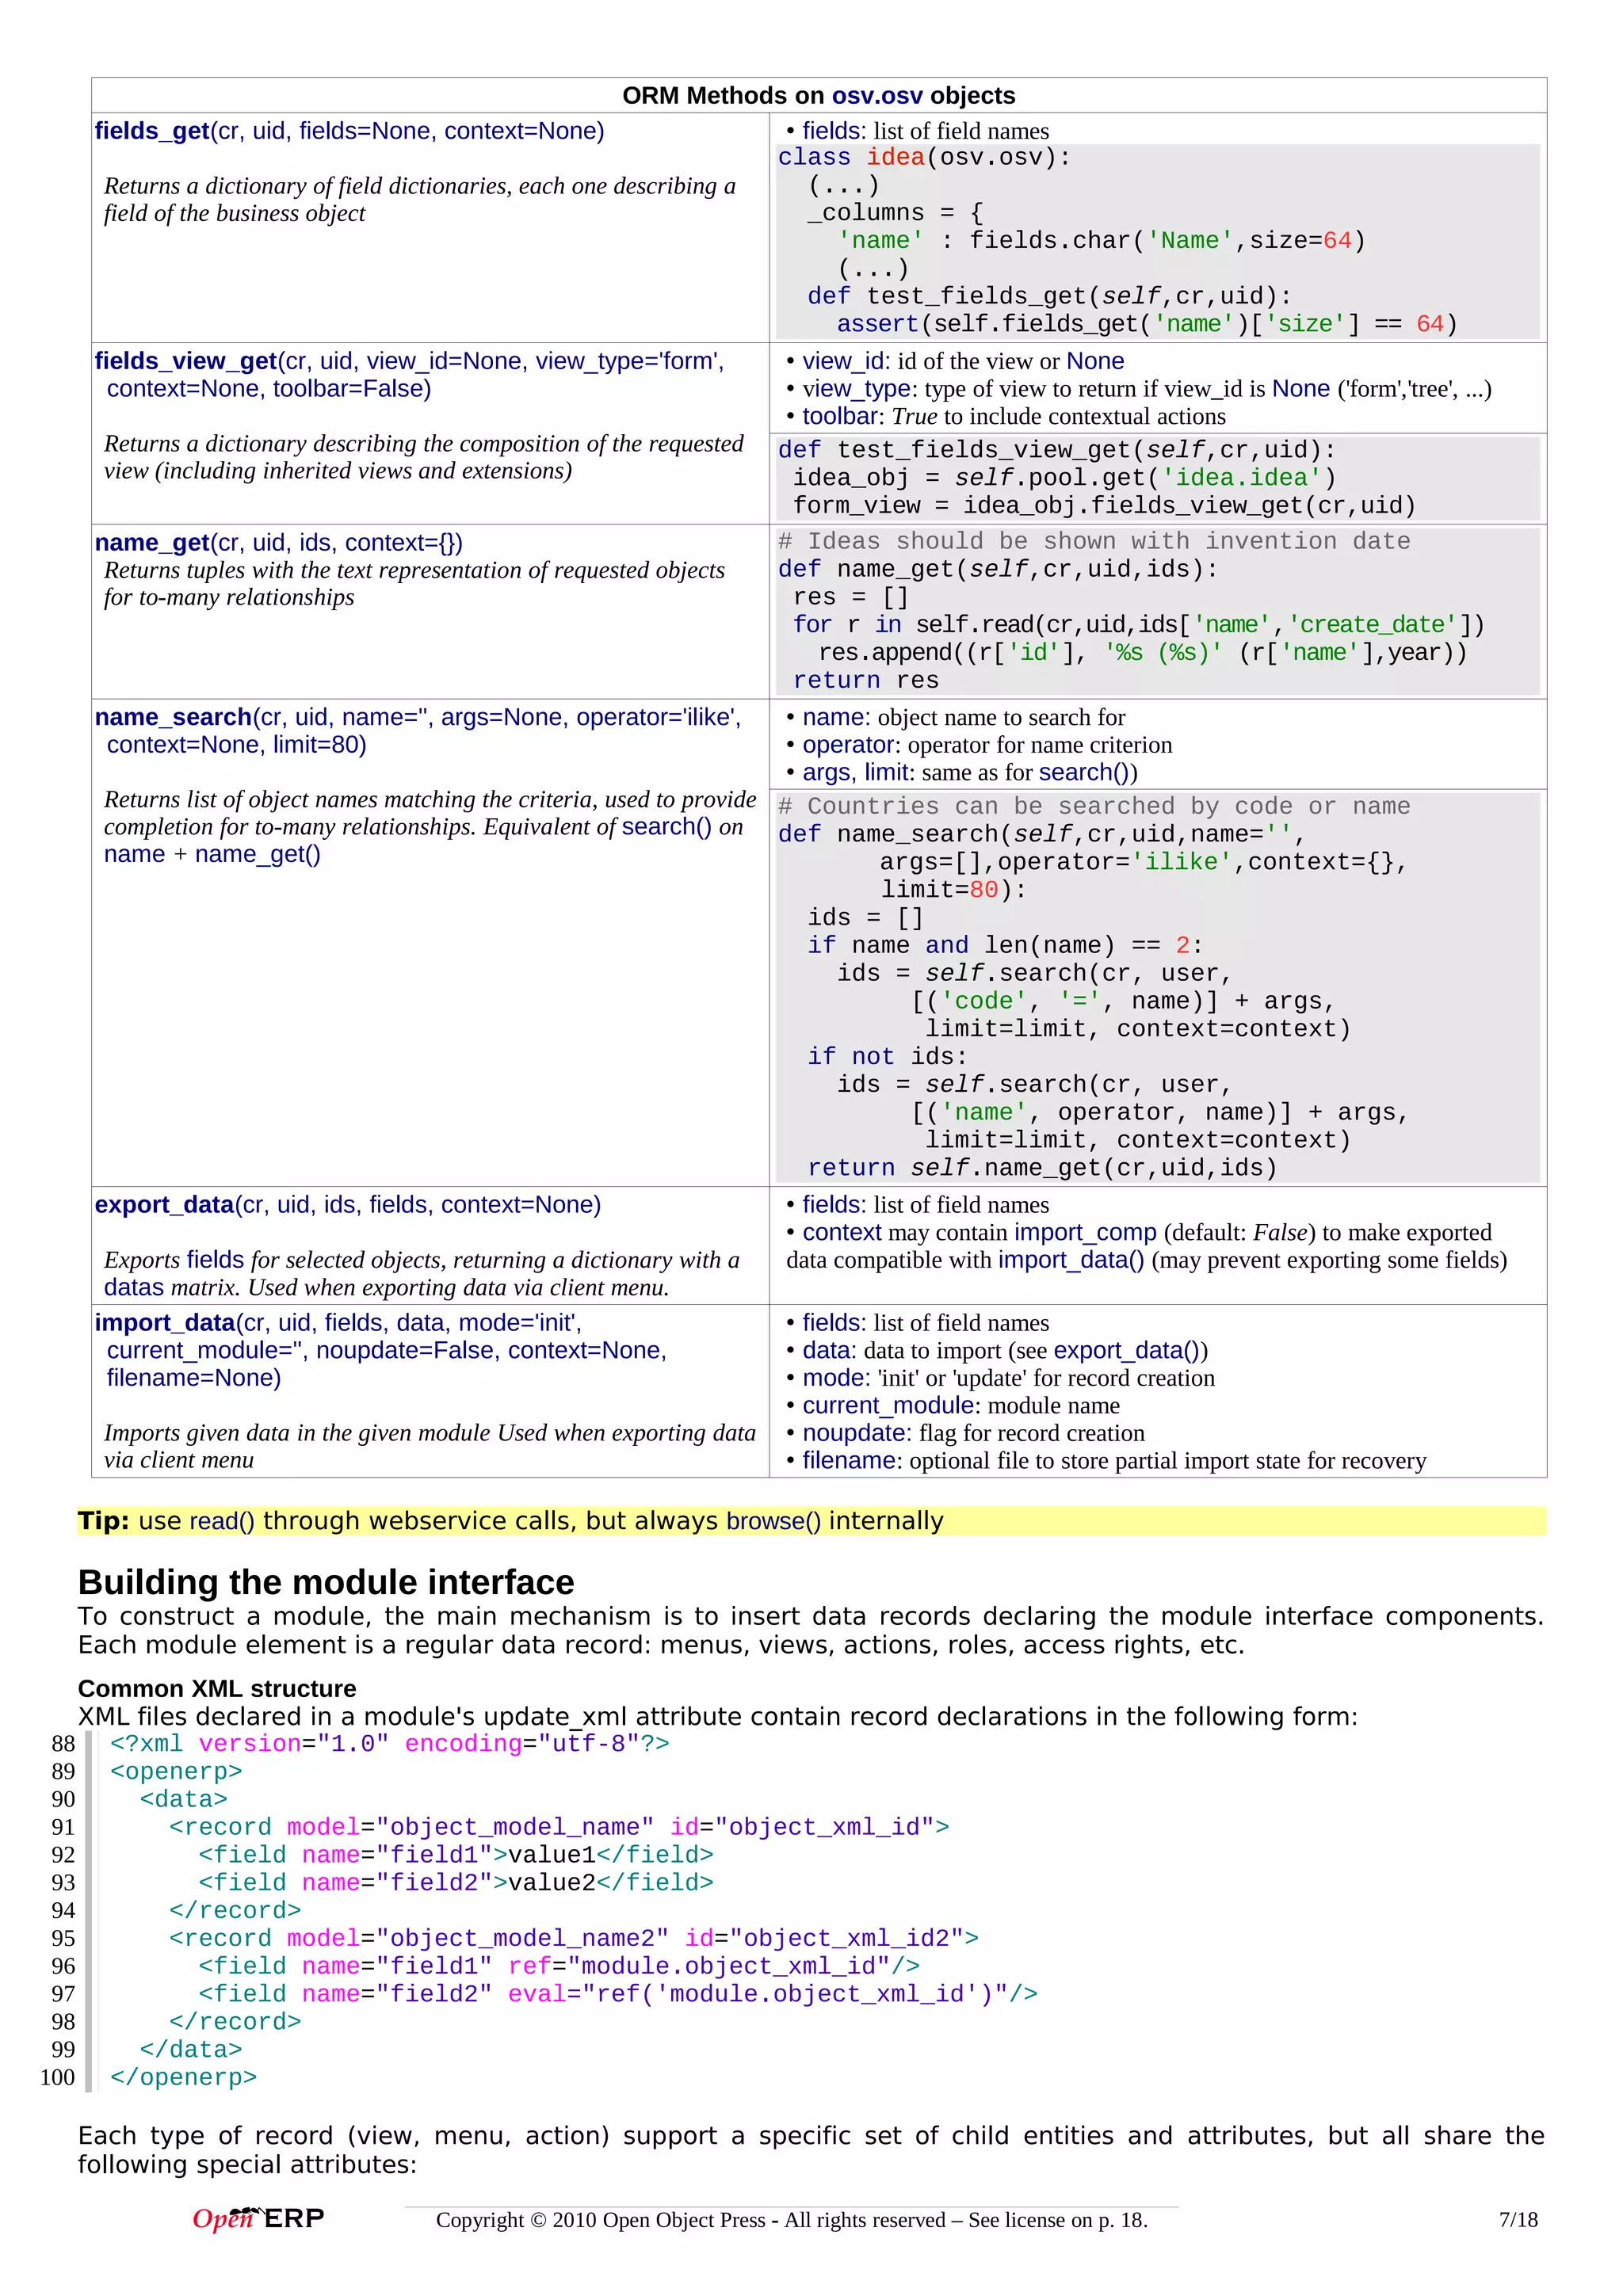This screenshot has height=2296, width=1623.
Task: Click line 91 record object_model_name
Action: click(559, 1827)
